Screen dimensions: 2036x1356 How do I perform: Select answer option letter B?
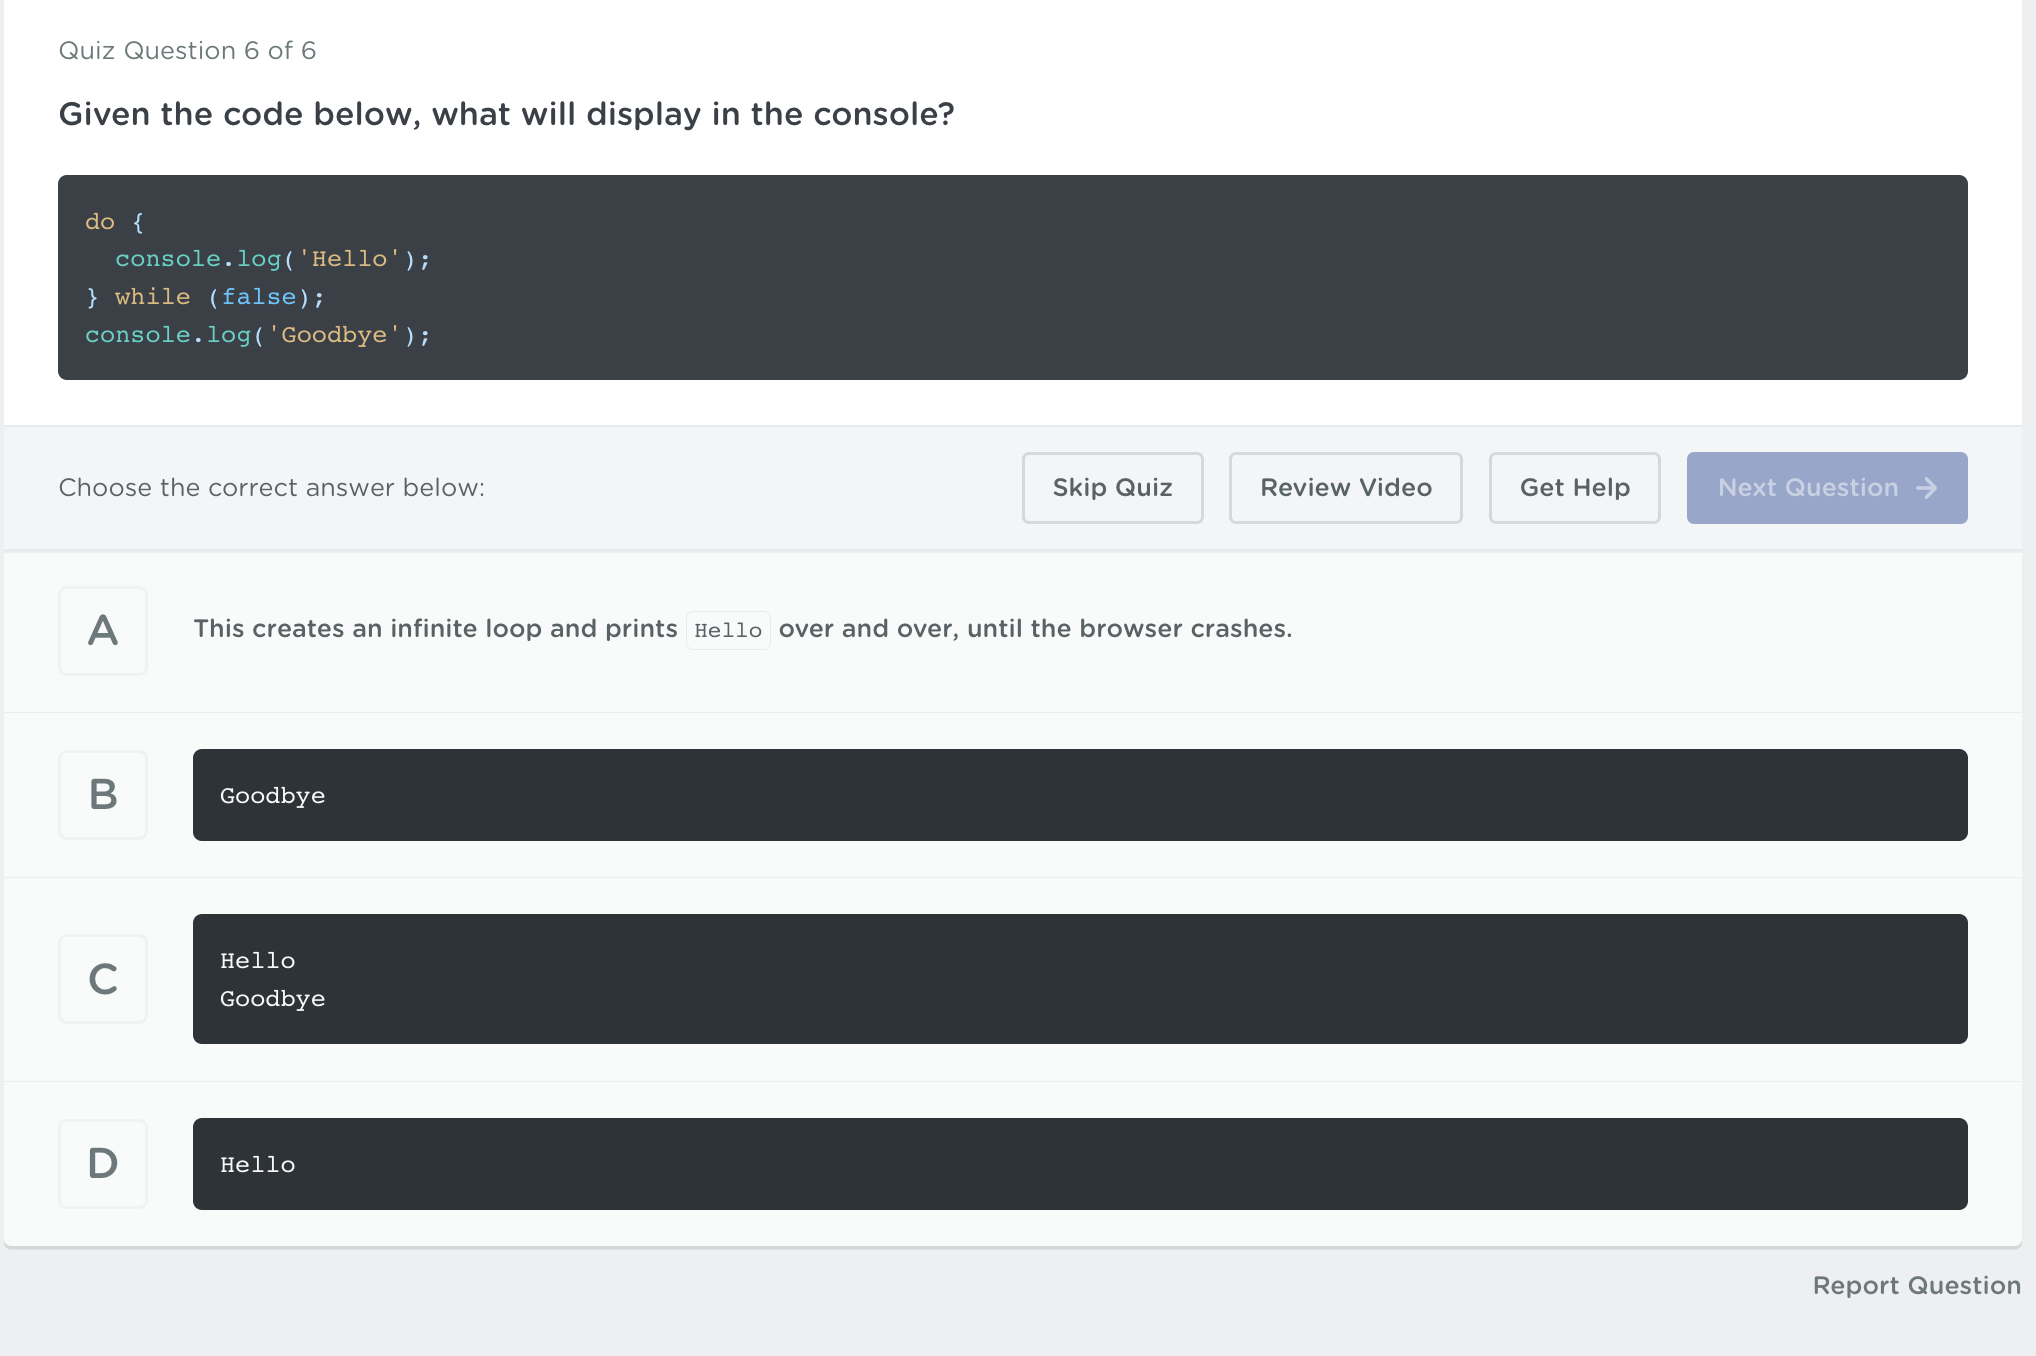click(103, 795)
